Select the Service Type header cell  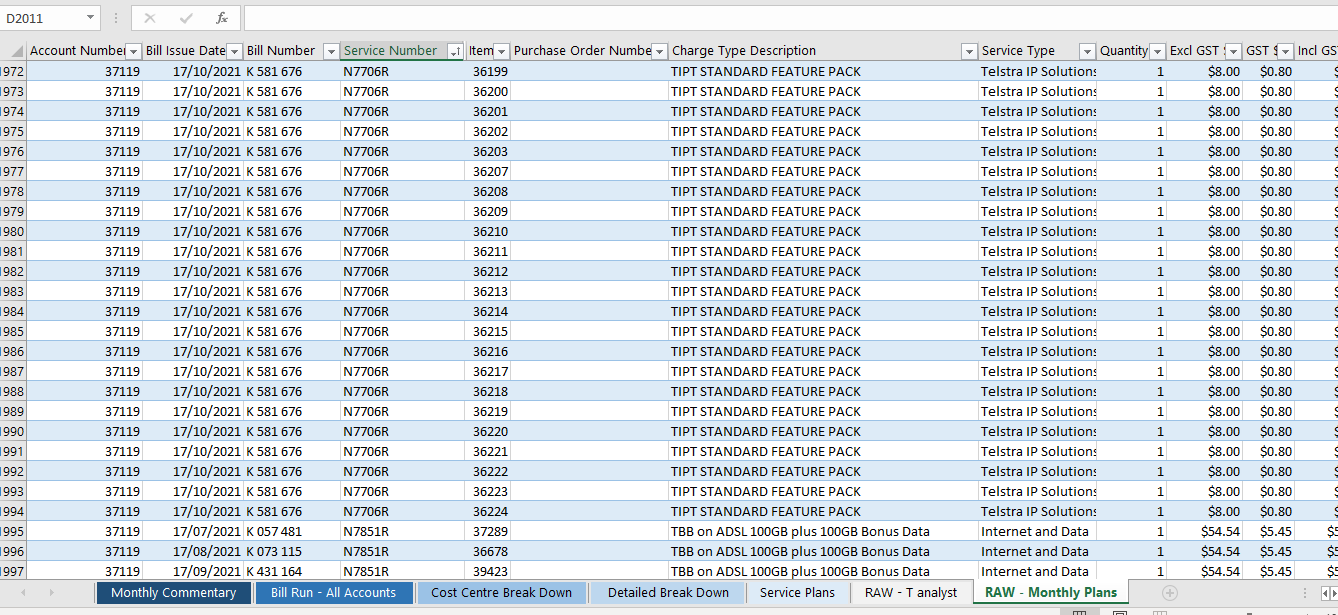coord(1038,51)
